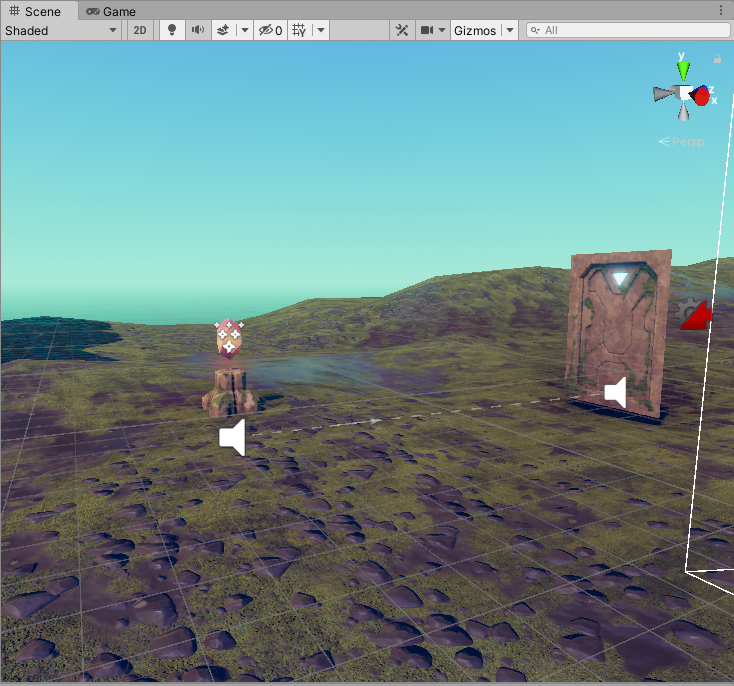Toggle skybox and effects icon
734x686 pixels.
tap(223, 30)
